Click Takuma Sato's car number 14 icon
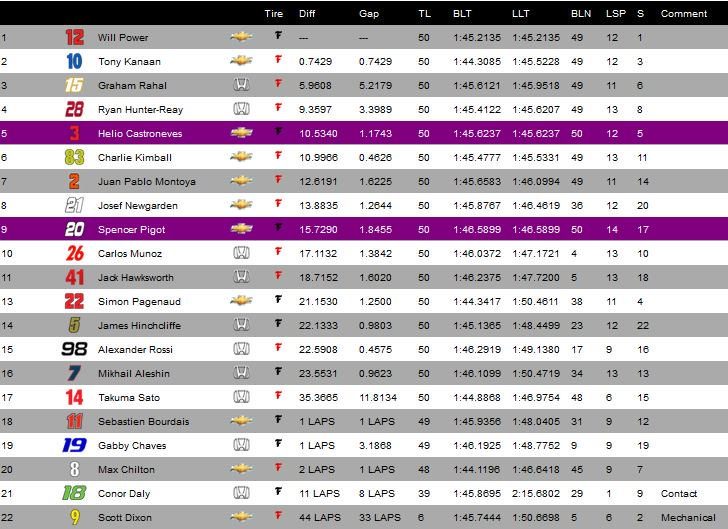Viewport: 728px width, 529px height. point(74,397)
